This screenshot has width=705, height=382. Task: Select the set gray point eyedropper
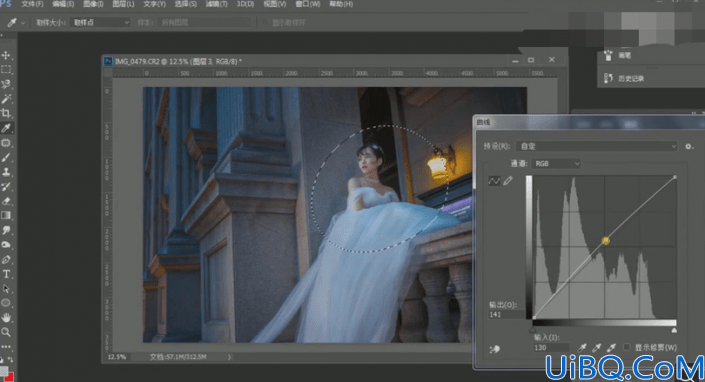(597, 347)
